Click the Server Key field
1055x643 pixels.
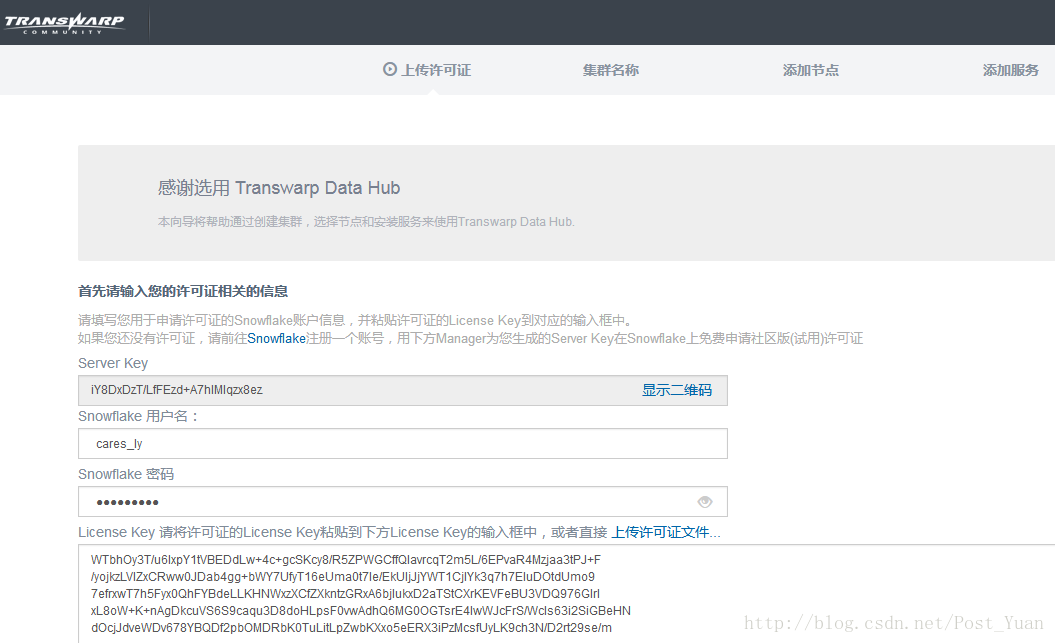click(x=402, y=390)
